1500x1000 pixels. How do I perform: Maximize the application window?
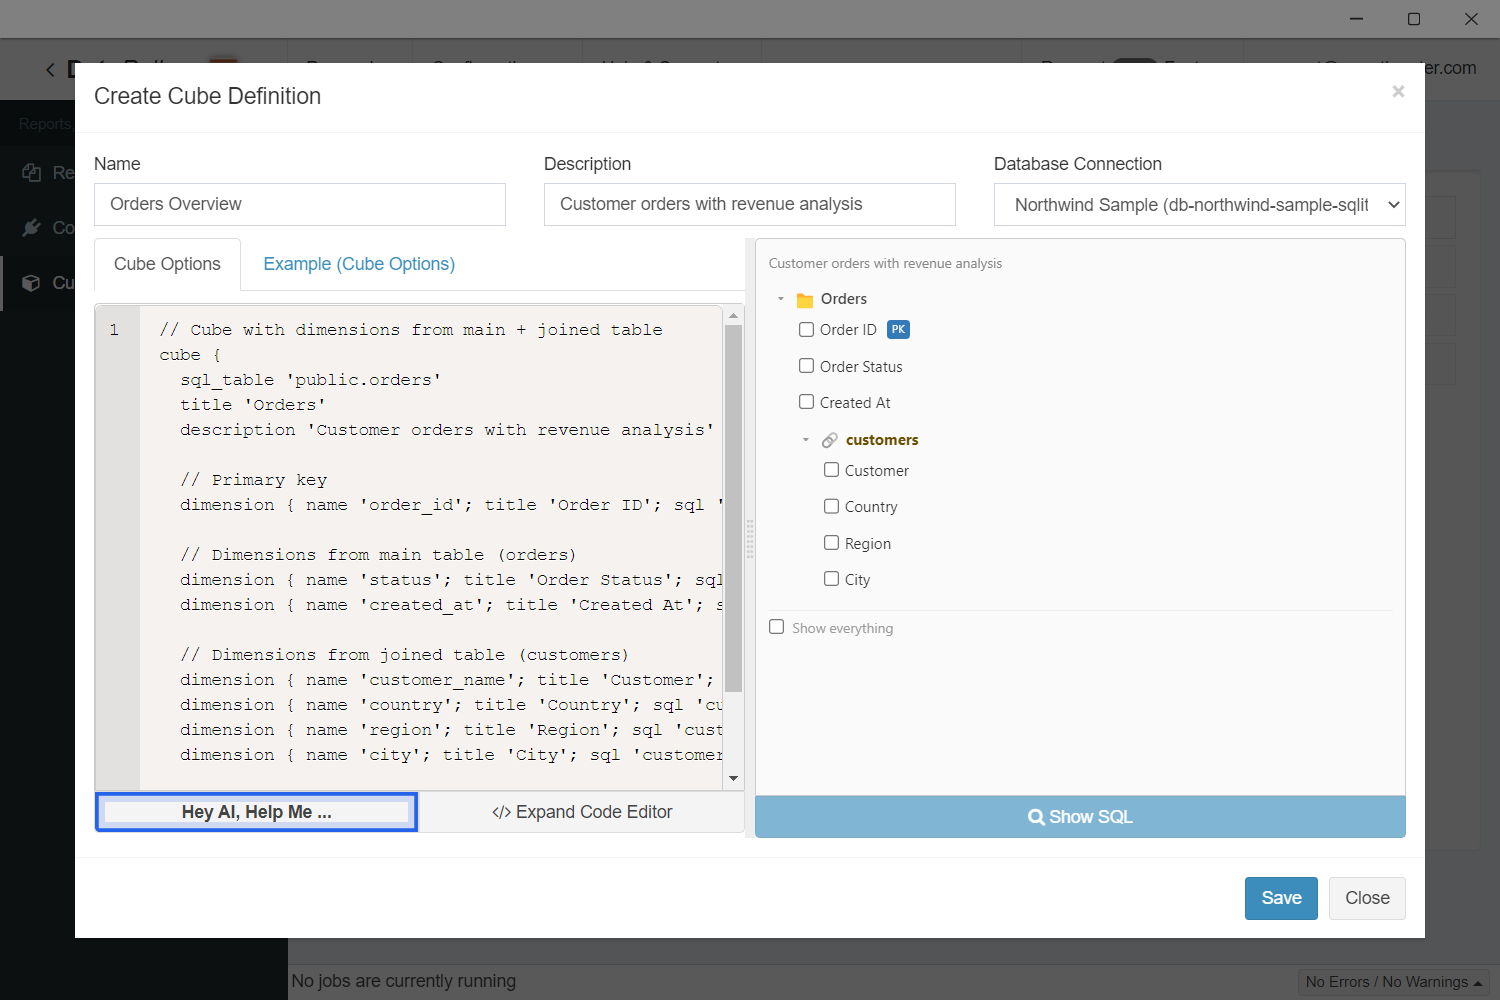[1414, 19]
